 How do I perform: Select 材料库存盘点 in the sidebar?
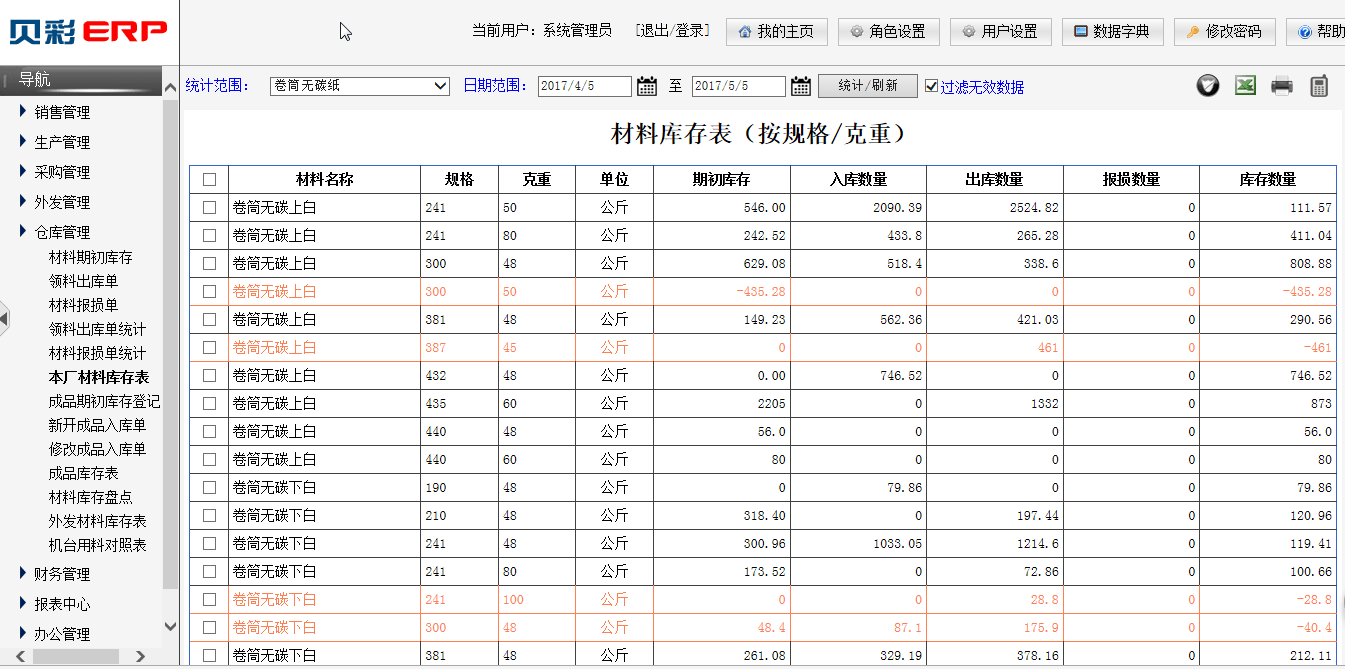coord(90,497)
